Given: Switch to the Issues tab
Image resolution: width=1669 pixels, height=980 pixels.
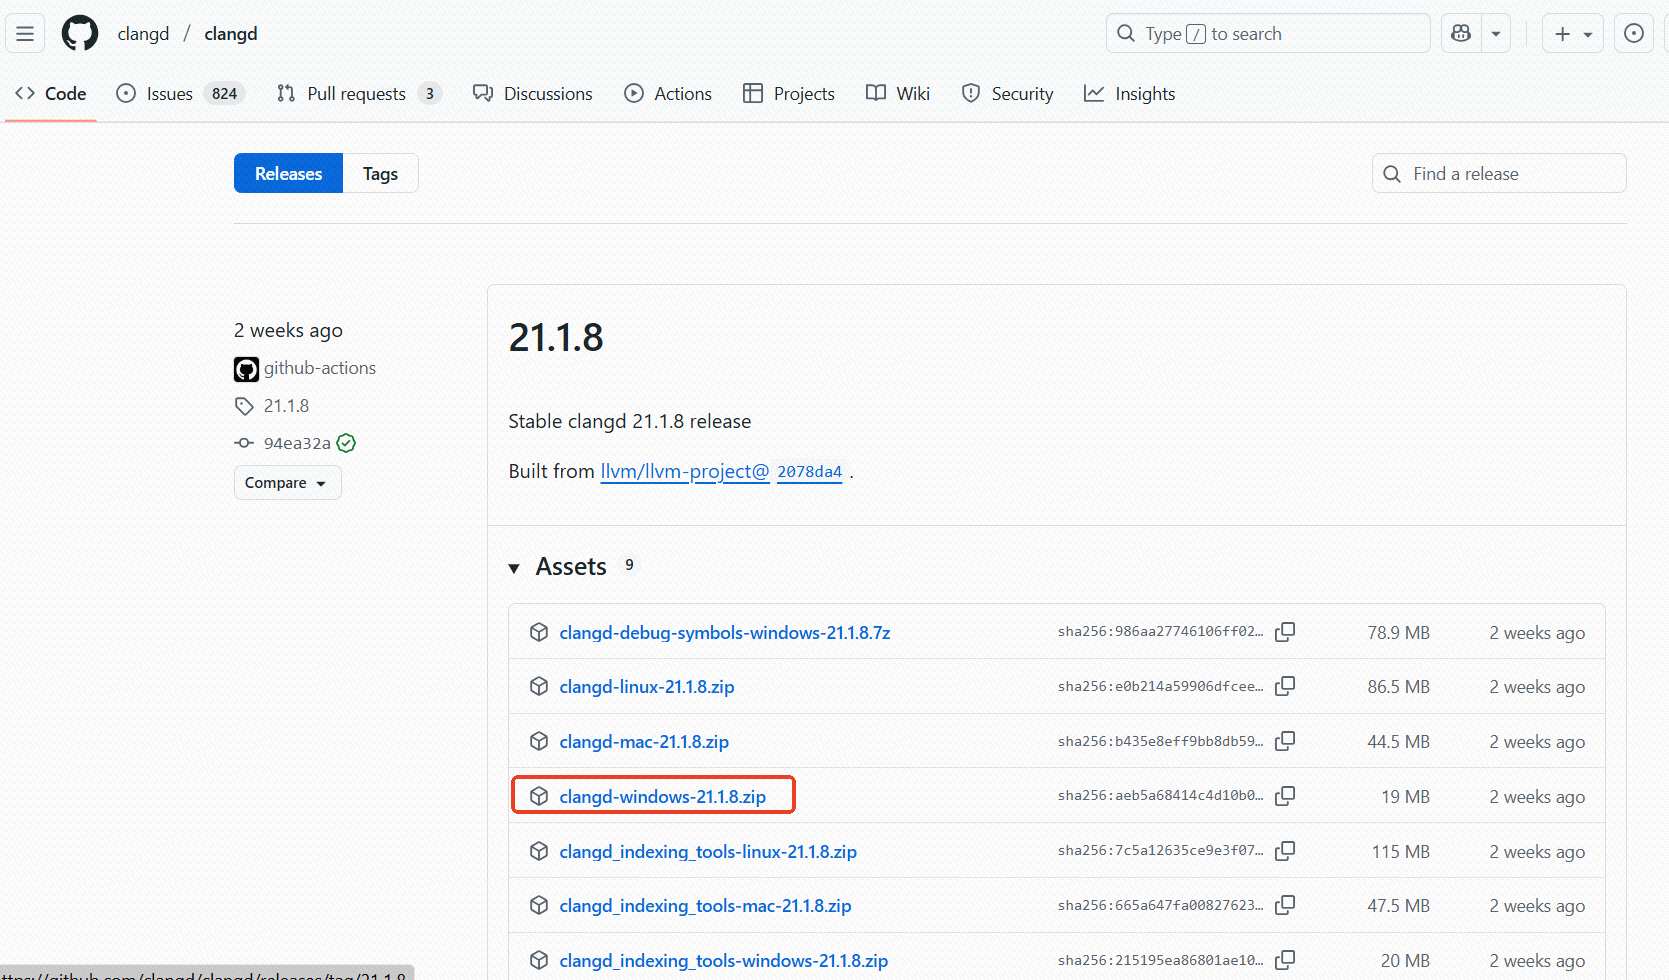Looking at the screenshot, I should coord(180,94).
